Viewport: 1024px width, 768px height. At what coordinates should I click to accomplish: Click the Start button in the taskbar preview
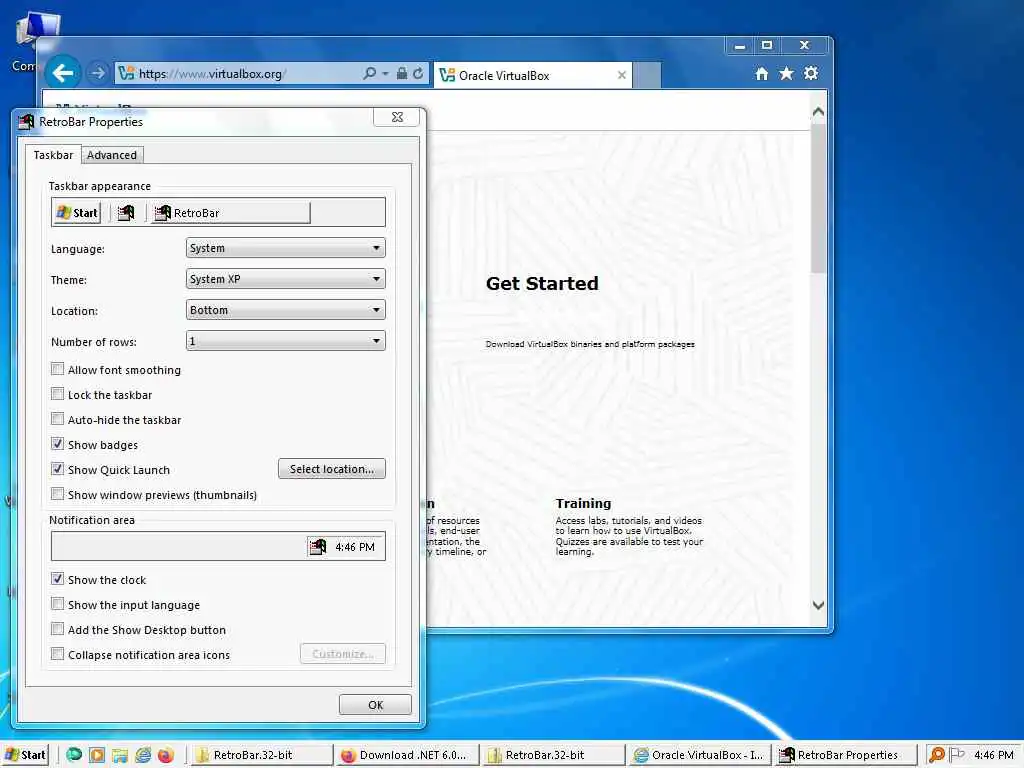click(77, 212)
